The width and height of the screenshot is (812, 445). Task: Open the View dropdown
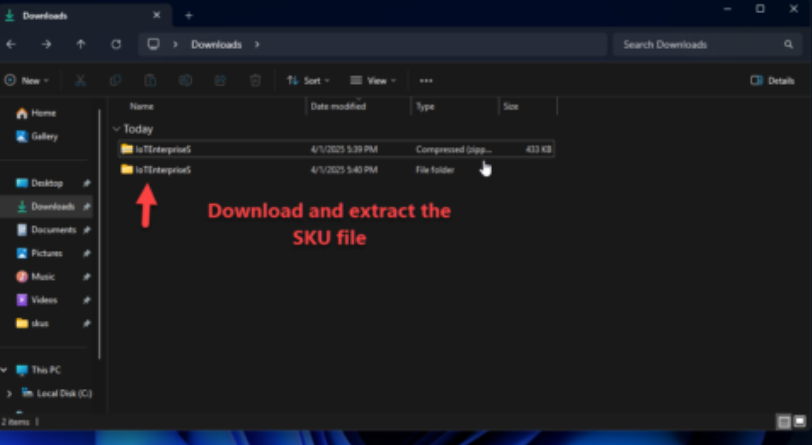[372, 80]
